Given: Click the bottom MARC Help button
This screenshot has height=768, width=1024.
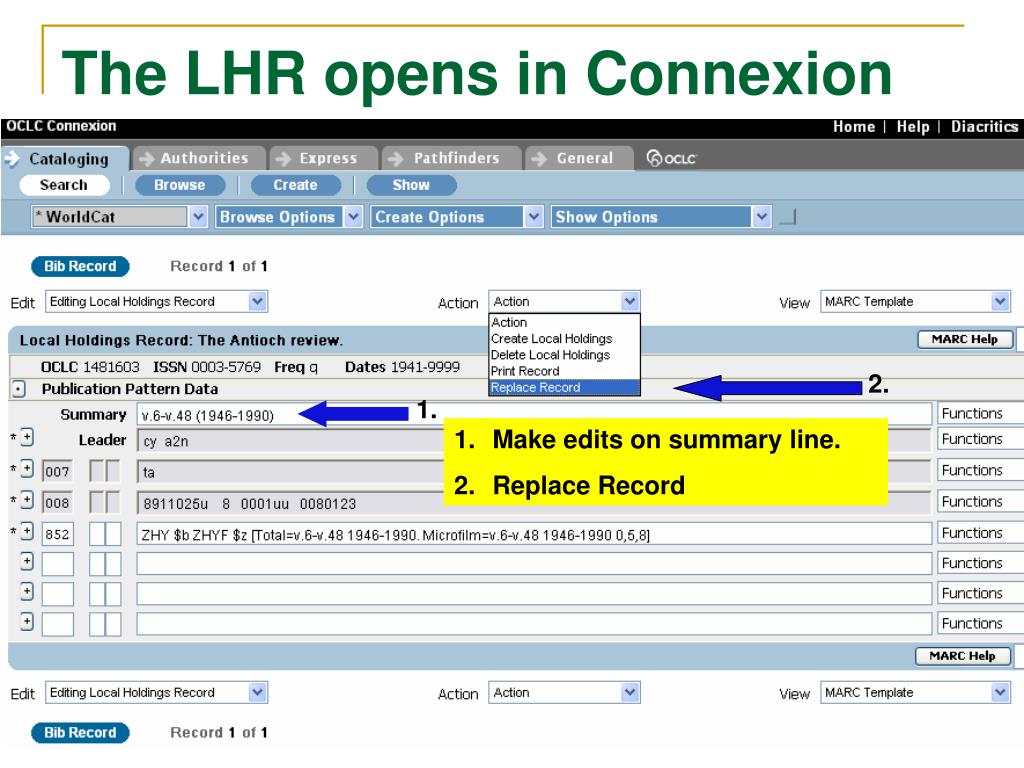Looking at the screenshot, I should click(x=962, y=656).
